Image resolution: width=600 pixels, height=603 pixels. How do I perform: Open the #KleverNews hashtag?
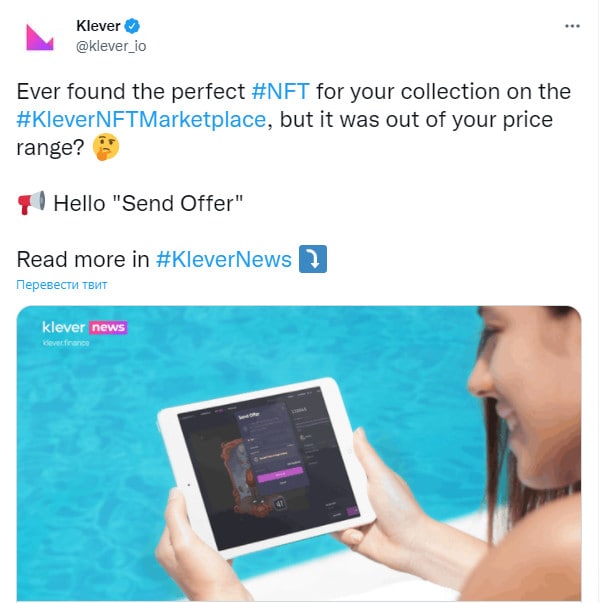(x=224, y=259)
